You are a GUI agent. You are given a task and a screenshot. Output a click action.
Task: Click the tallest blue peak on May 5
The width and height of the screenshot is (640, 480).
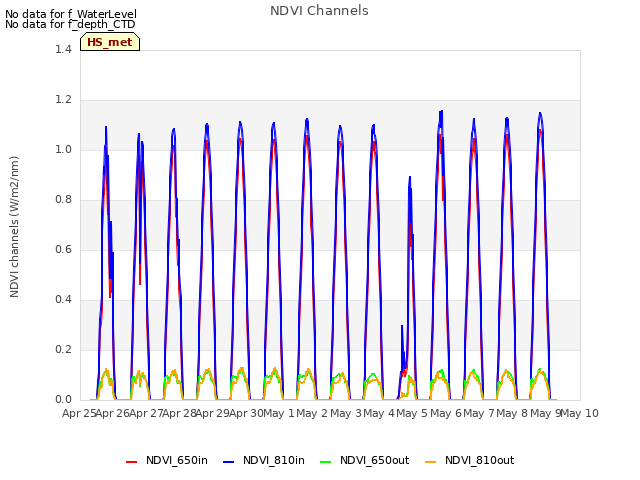(441, 111)
